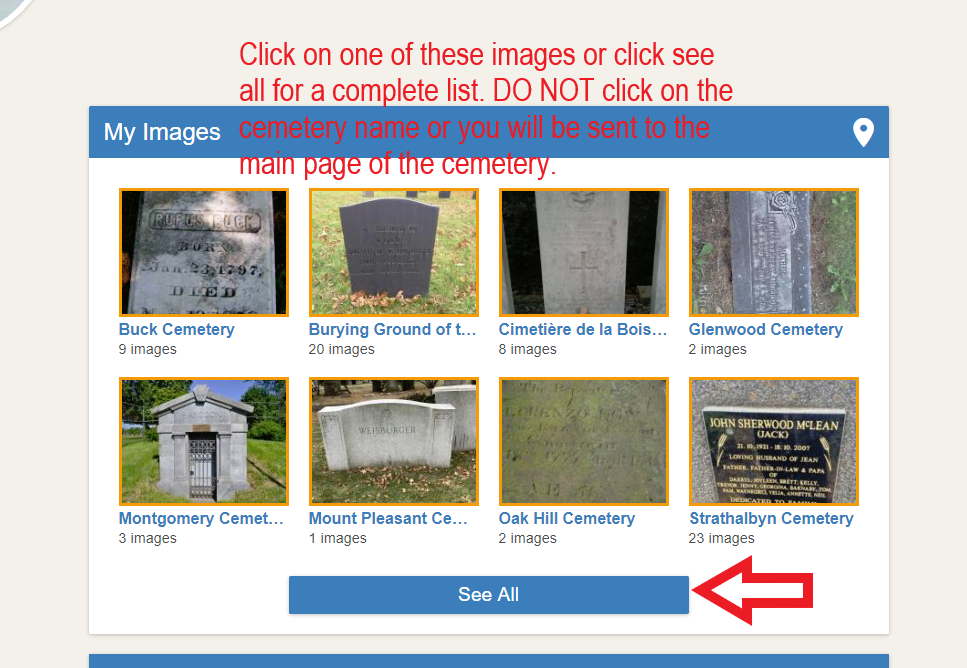Open the Glenwood Cemetery image thumbnail

click(773, 252)
